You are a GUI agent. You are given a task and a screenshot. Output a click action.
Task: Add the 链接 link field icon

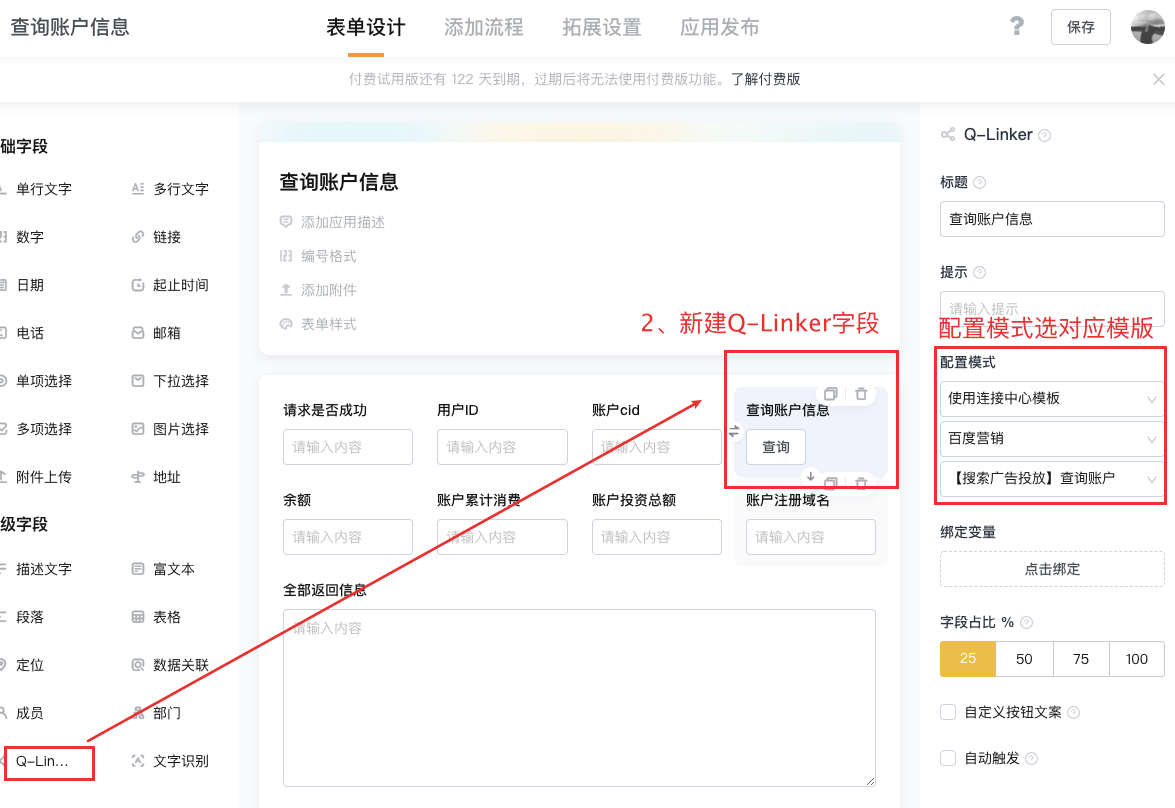[x=138, y=237]
